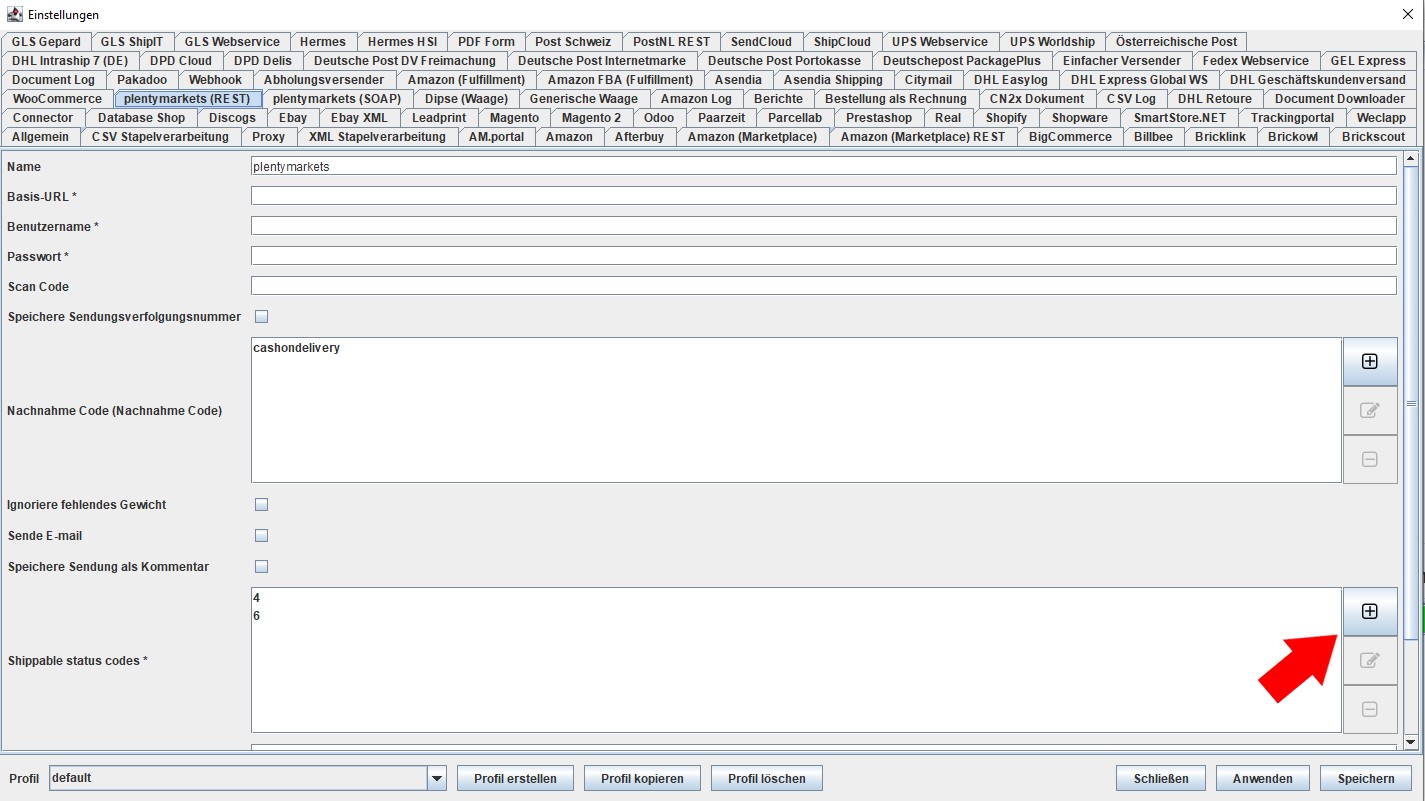Click the Benutzername input field
1425x801 pixels.
tap(823, 226)
